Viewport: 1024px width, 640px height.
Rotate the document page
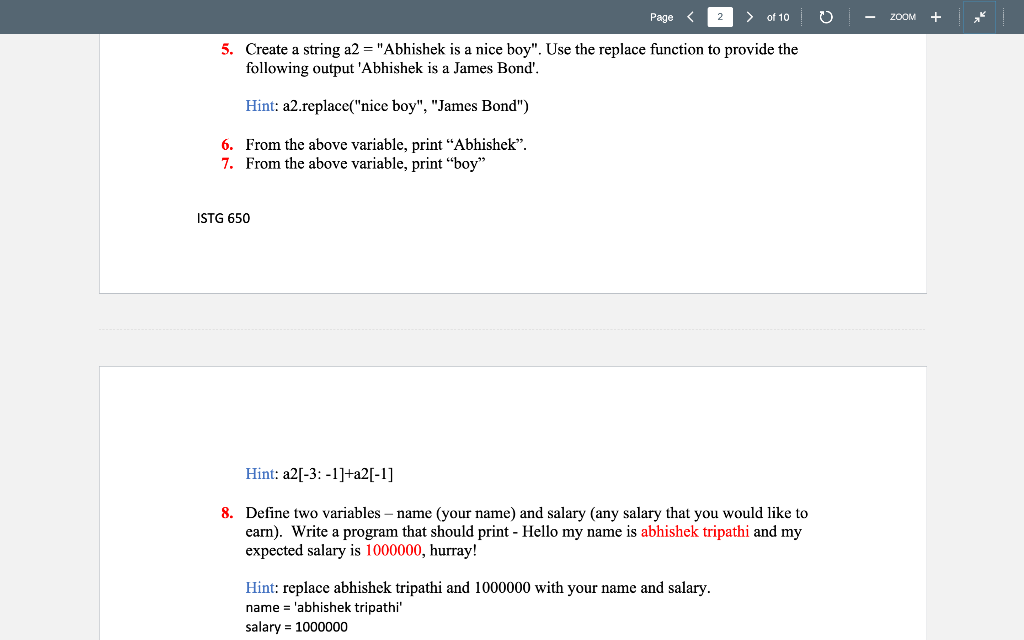coord(826,17)
